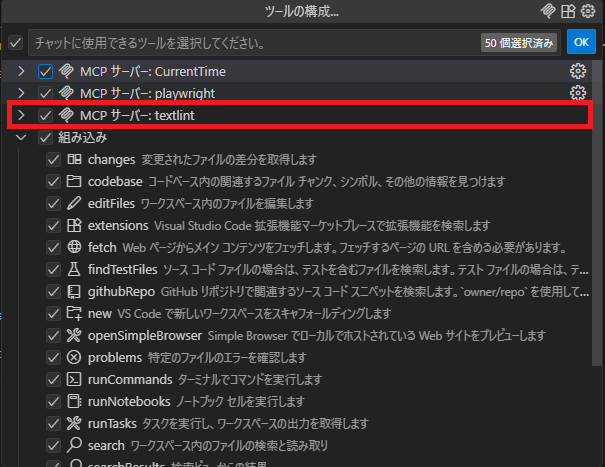This screenshot has width=605, height=467.
Task: Expand the MCP サーバー: CurrentTime node
Action: pos(22,71)
